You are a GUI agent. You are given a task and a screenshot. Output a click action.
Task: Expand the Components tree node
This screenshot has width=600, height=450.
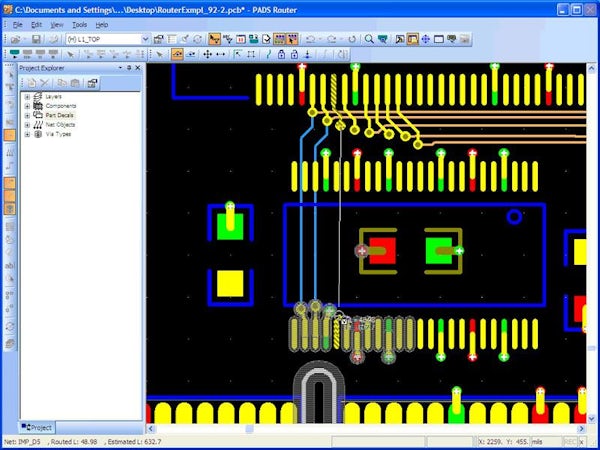[x=27, y=106]
